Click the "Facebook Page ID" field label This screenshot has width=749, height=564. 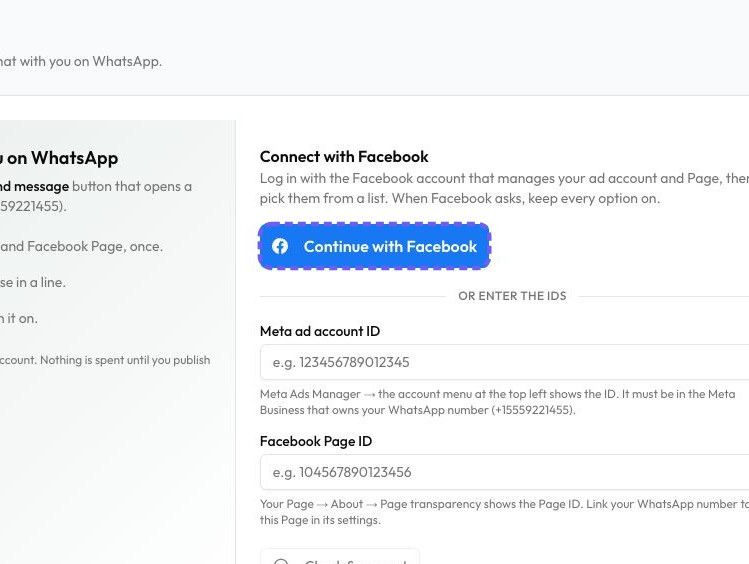click(316, 441)
